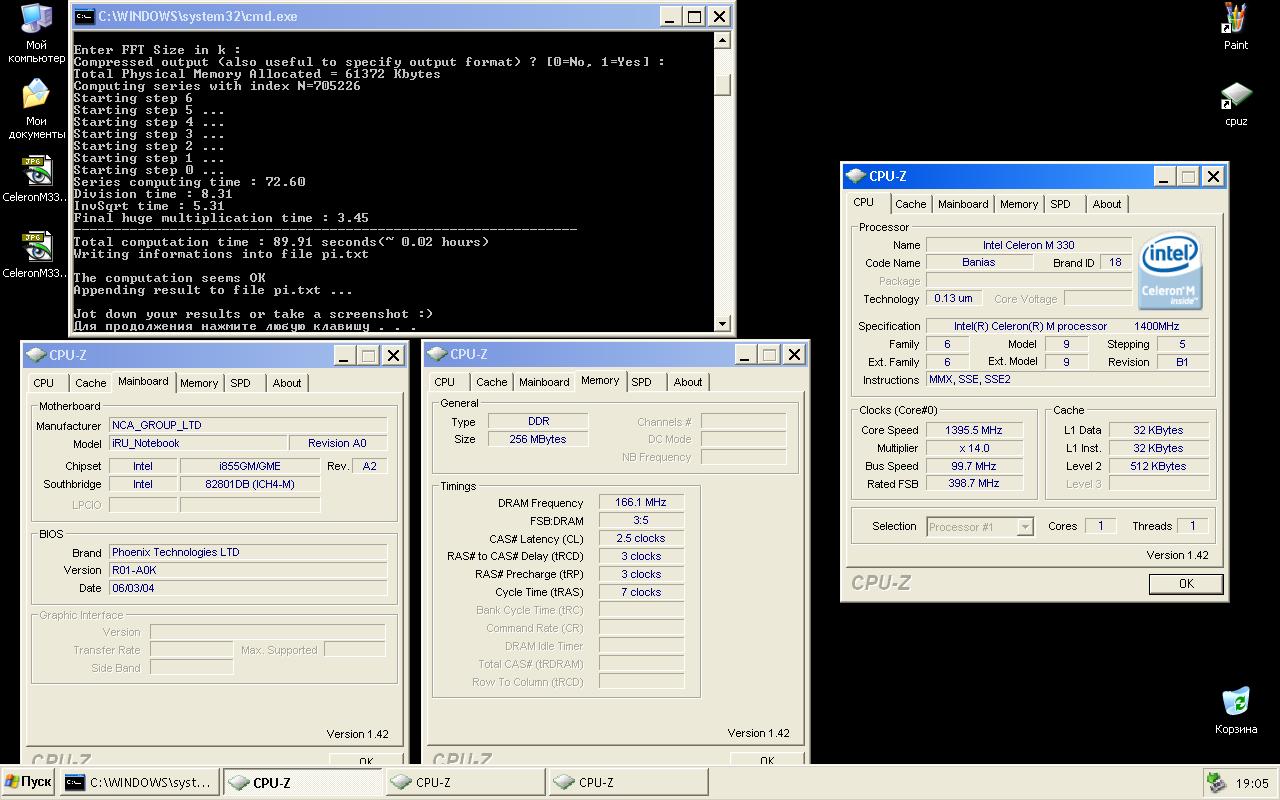Close the cmd.exe window

(719, 16)
